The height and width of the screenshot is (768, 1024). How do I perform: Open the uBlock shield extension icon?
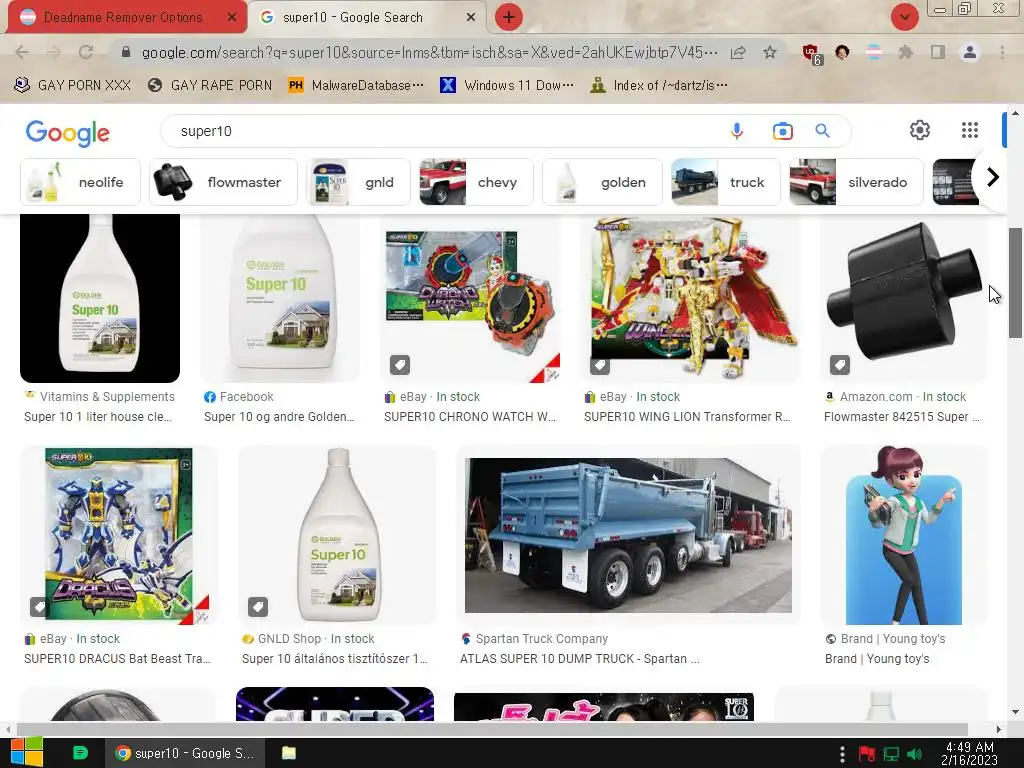click(x=811, y=53)
